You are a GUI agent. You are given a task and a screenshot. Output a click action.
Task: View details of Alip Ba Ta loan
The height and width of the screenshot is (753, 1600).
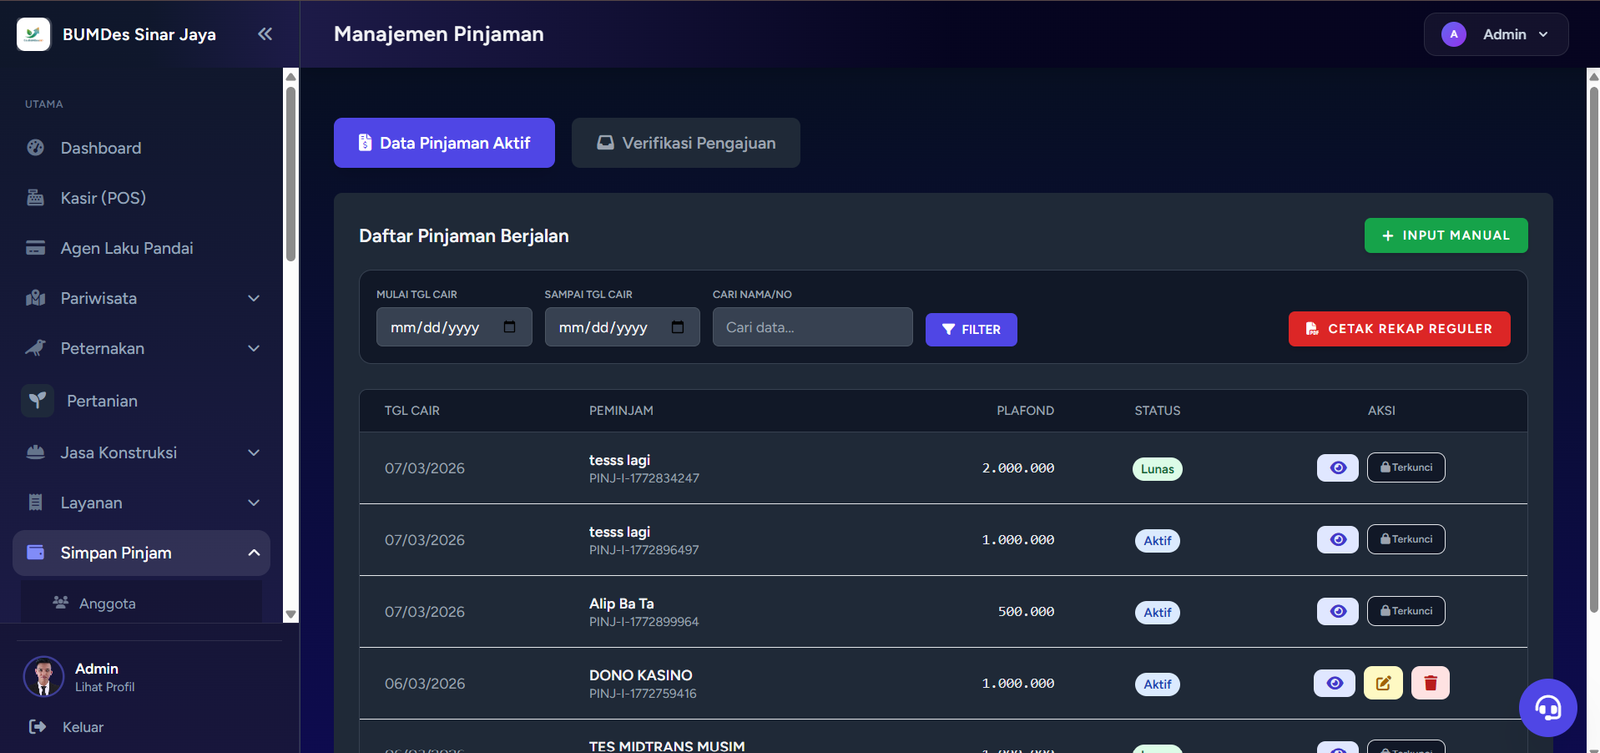click(1338, 611)
